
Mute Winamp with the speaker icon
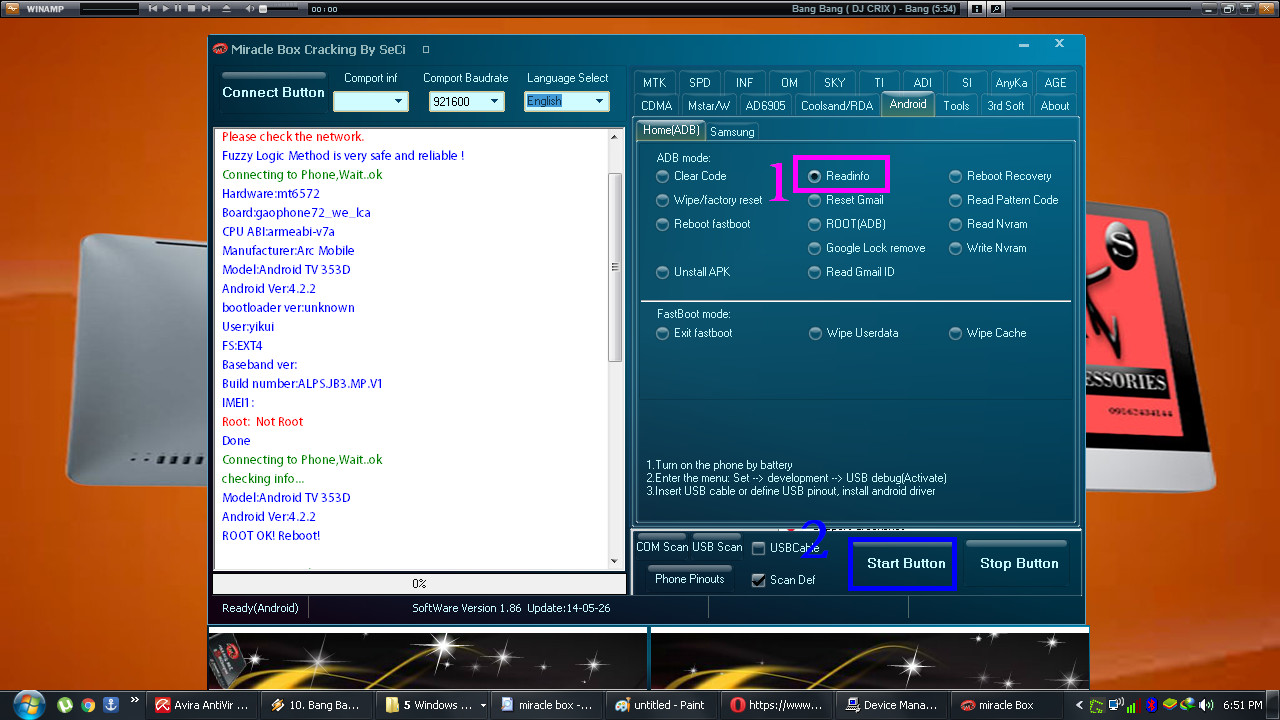(250, 8)
